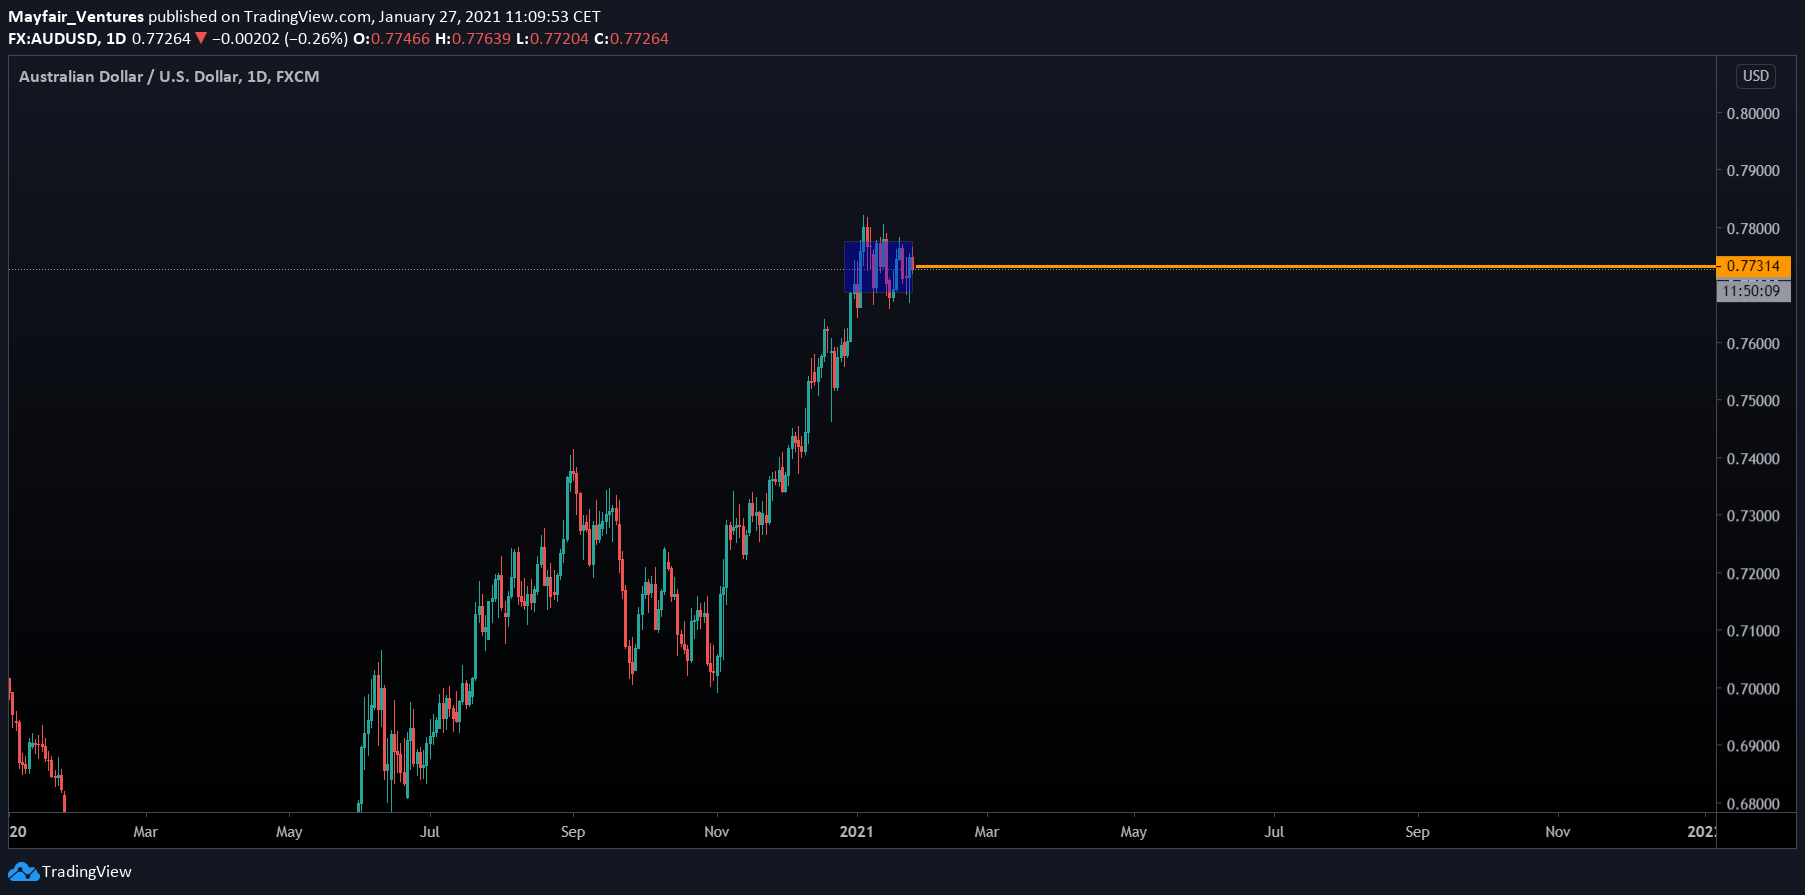1805x895 pixels.
Task: Click the 11:50:09 countdown label
Action: click(x=1753, y=291)
